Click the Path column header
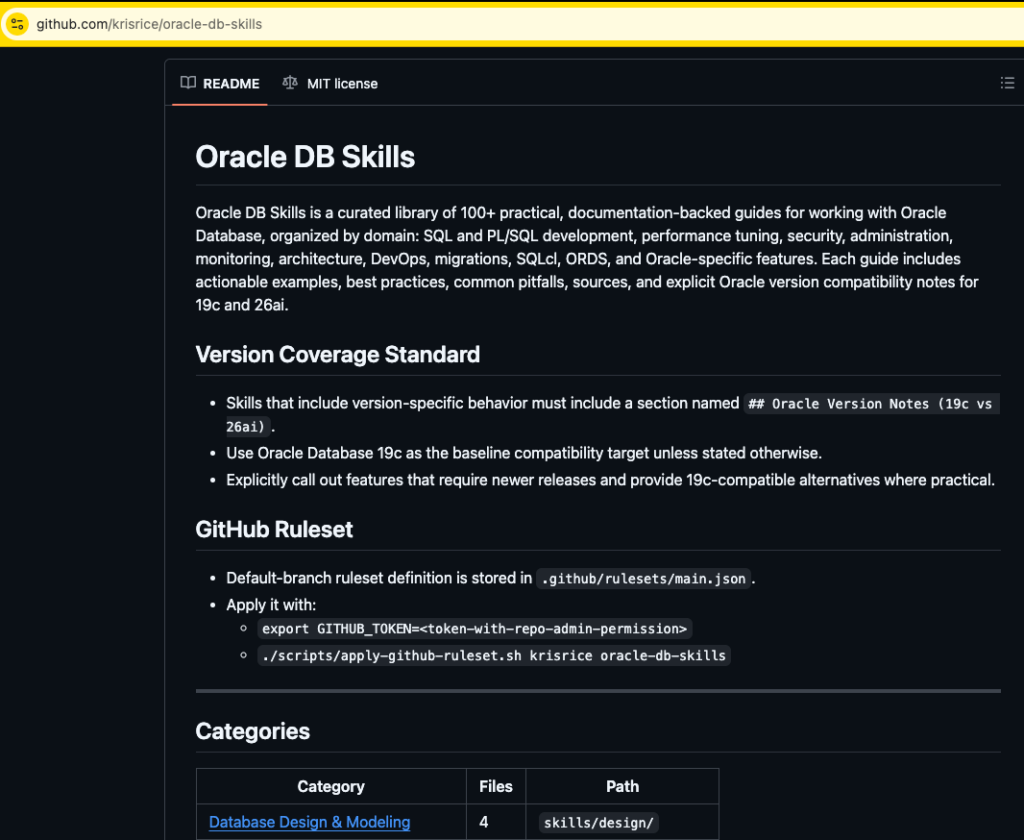The image size is (1024, 840). [x=622, y=786]
